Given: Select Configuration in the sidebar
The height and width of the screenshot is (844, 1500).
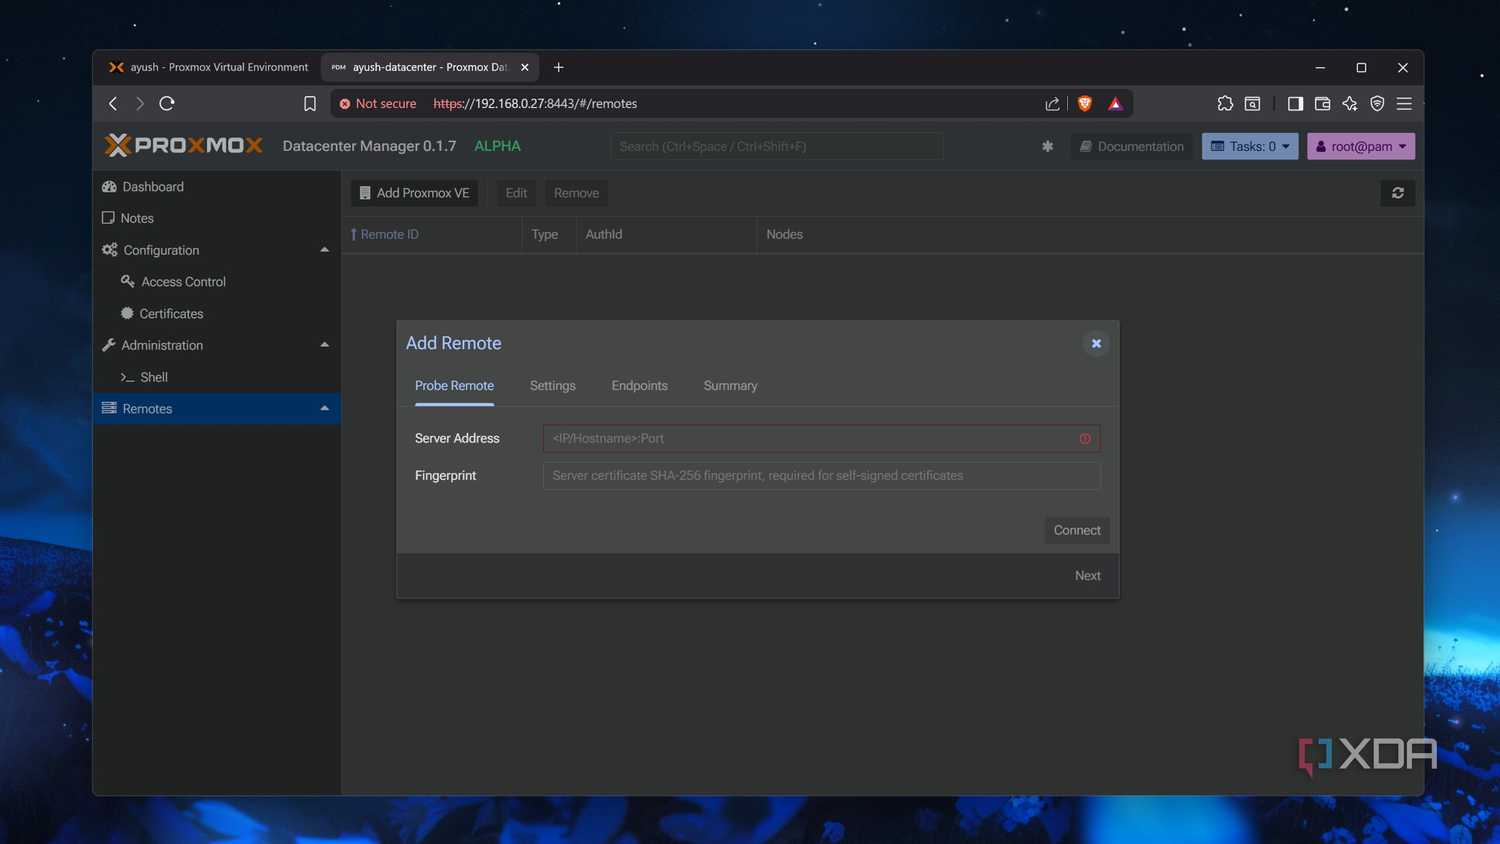Looking at the screenshot, I should coord(161,250).
